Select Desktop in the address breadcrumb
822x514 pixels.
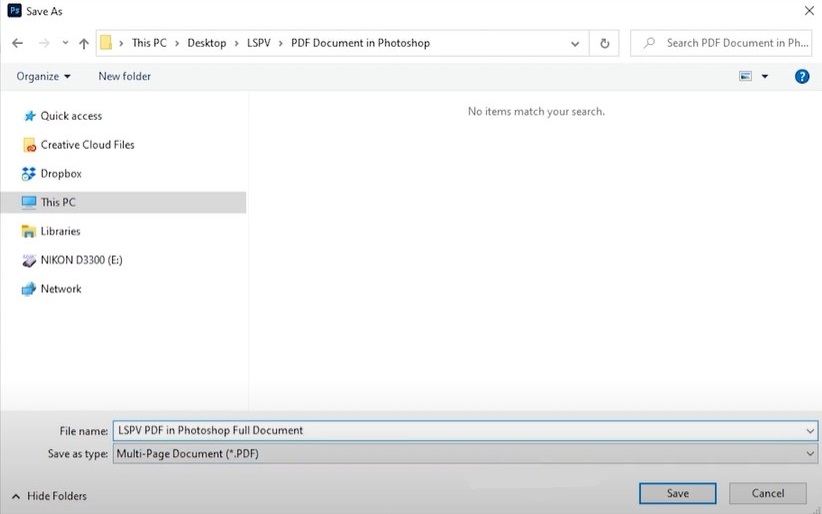pyautogui.click(x=207, y=43)
